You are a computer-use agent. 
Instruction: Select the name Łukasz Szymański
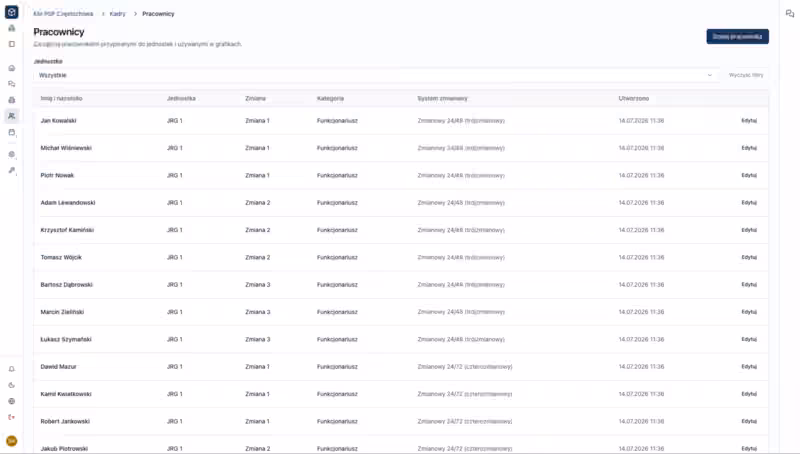pyautogui.click(x=66, y=339)
